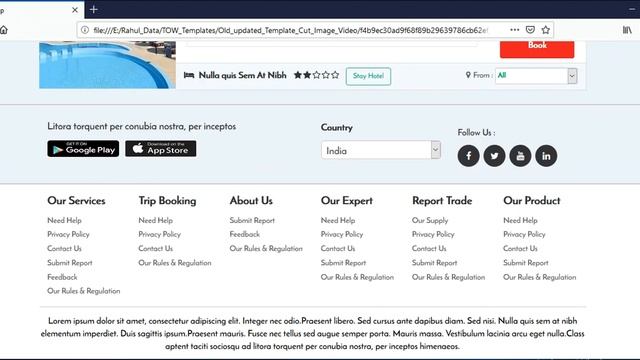This screenshot has height=360, width=640.
Task: Open Privacy Policy under Report Trade
Action: 433,234
